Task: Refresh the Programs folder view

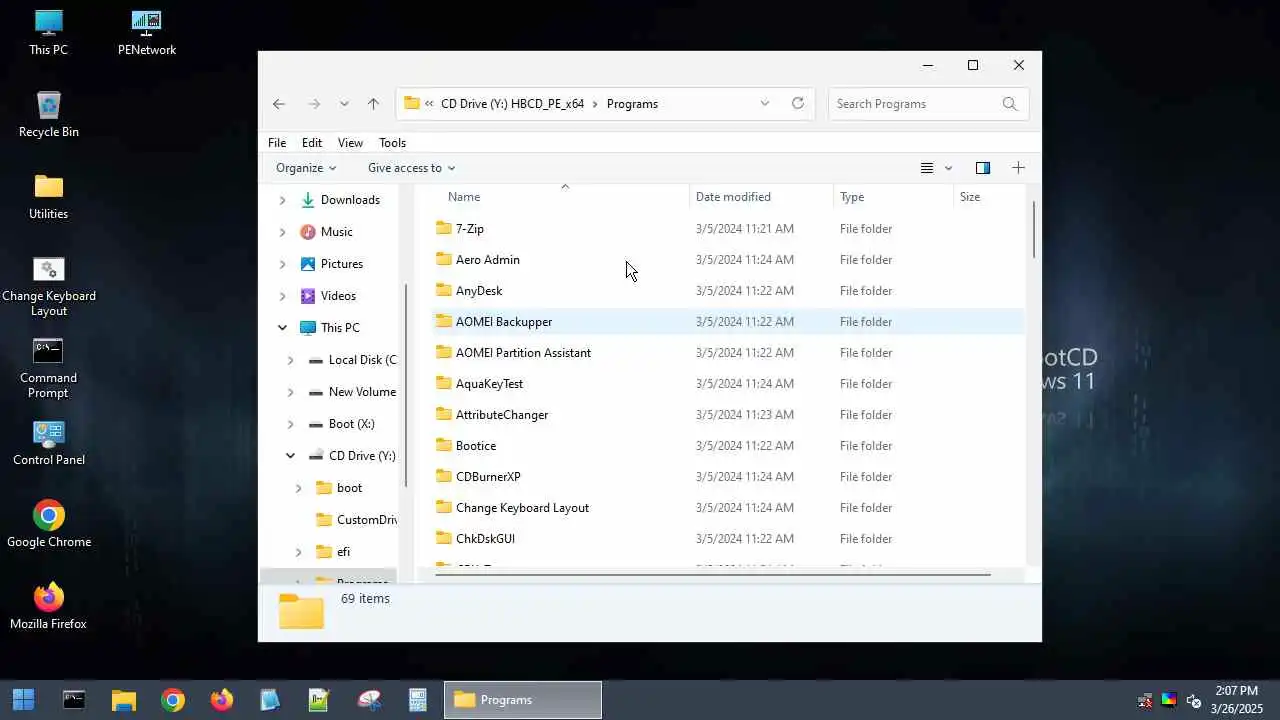Action: (798, 103)
